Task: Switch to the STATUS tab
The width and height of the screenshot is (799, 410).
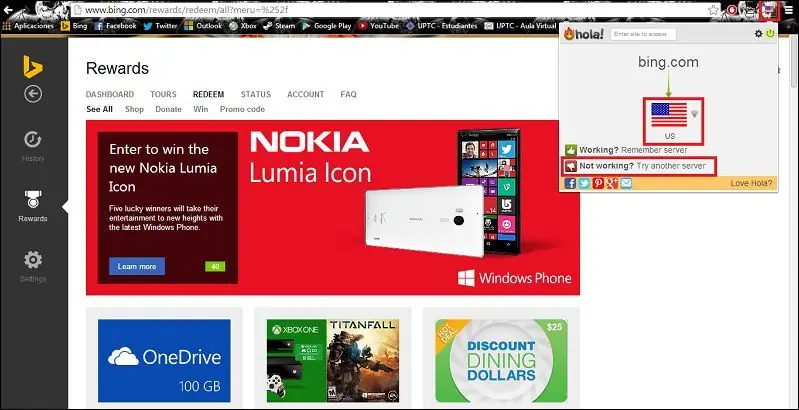Action: coord(256,94)
